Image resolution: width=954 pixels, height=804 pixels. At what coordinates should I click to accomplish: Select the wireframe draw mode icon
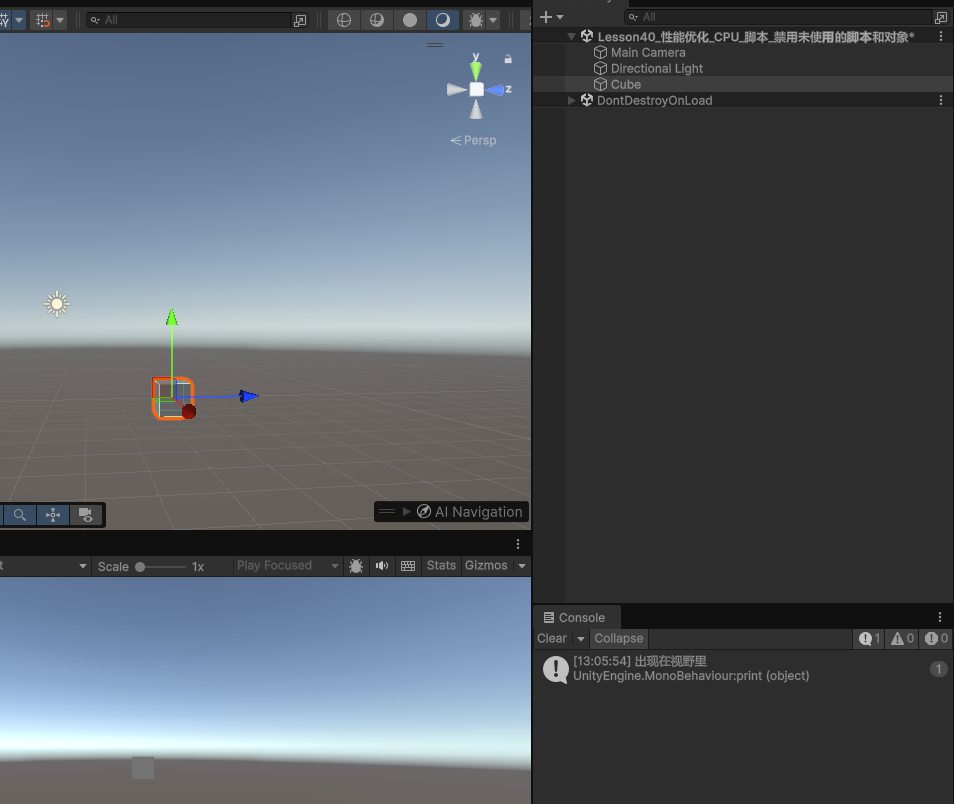344,20
